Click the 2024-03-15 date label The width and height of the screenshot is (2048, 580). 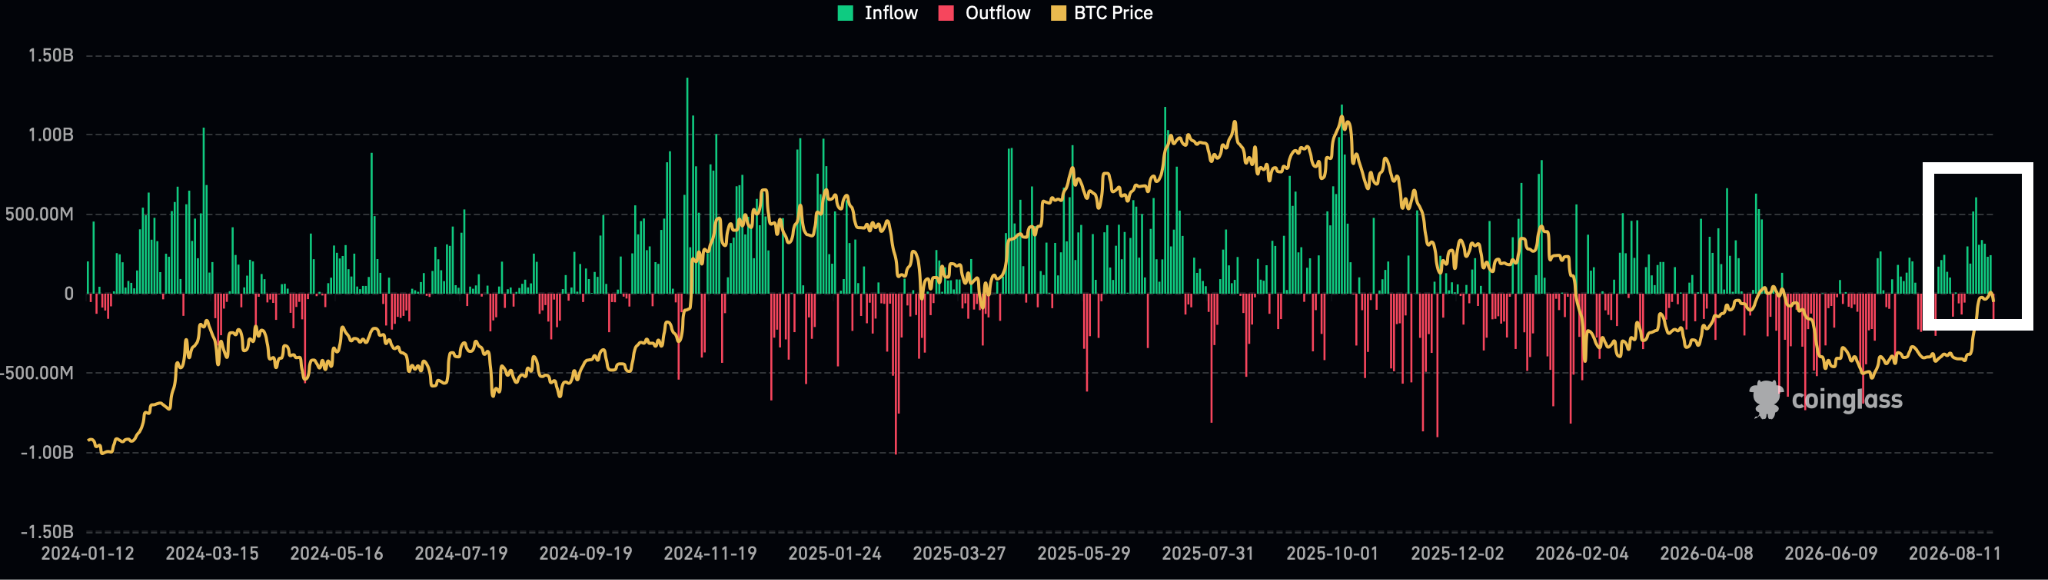tap(212, 553)
